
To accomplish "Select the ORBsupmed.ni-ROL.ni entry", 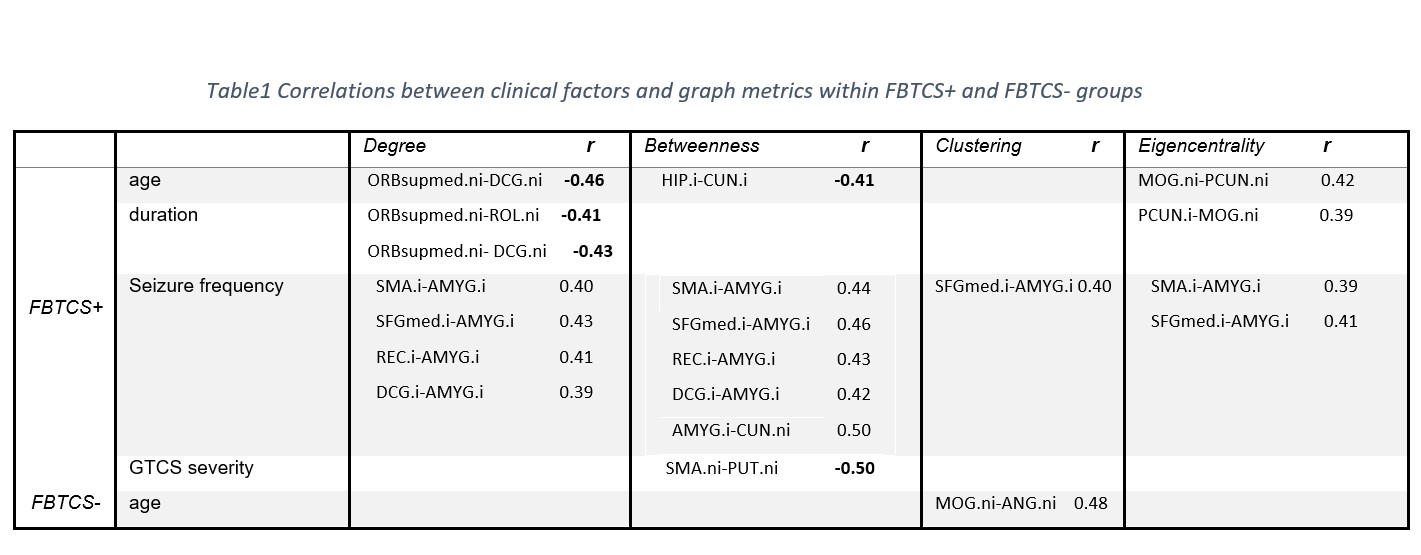I will click(x=453, y=215).
